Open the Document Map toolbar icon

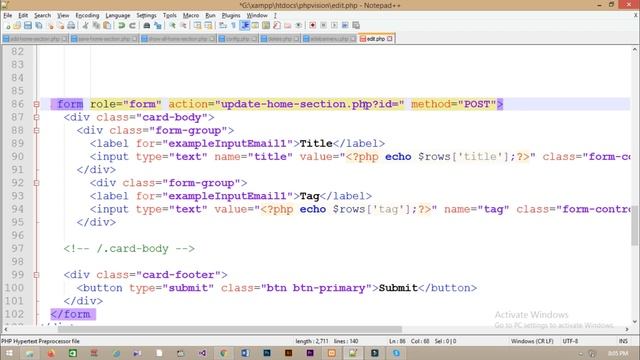pyautogui.click(x=266, y=26)
